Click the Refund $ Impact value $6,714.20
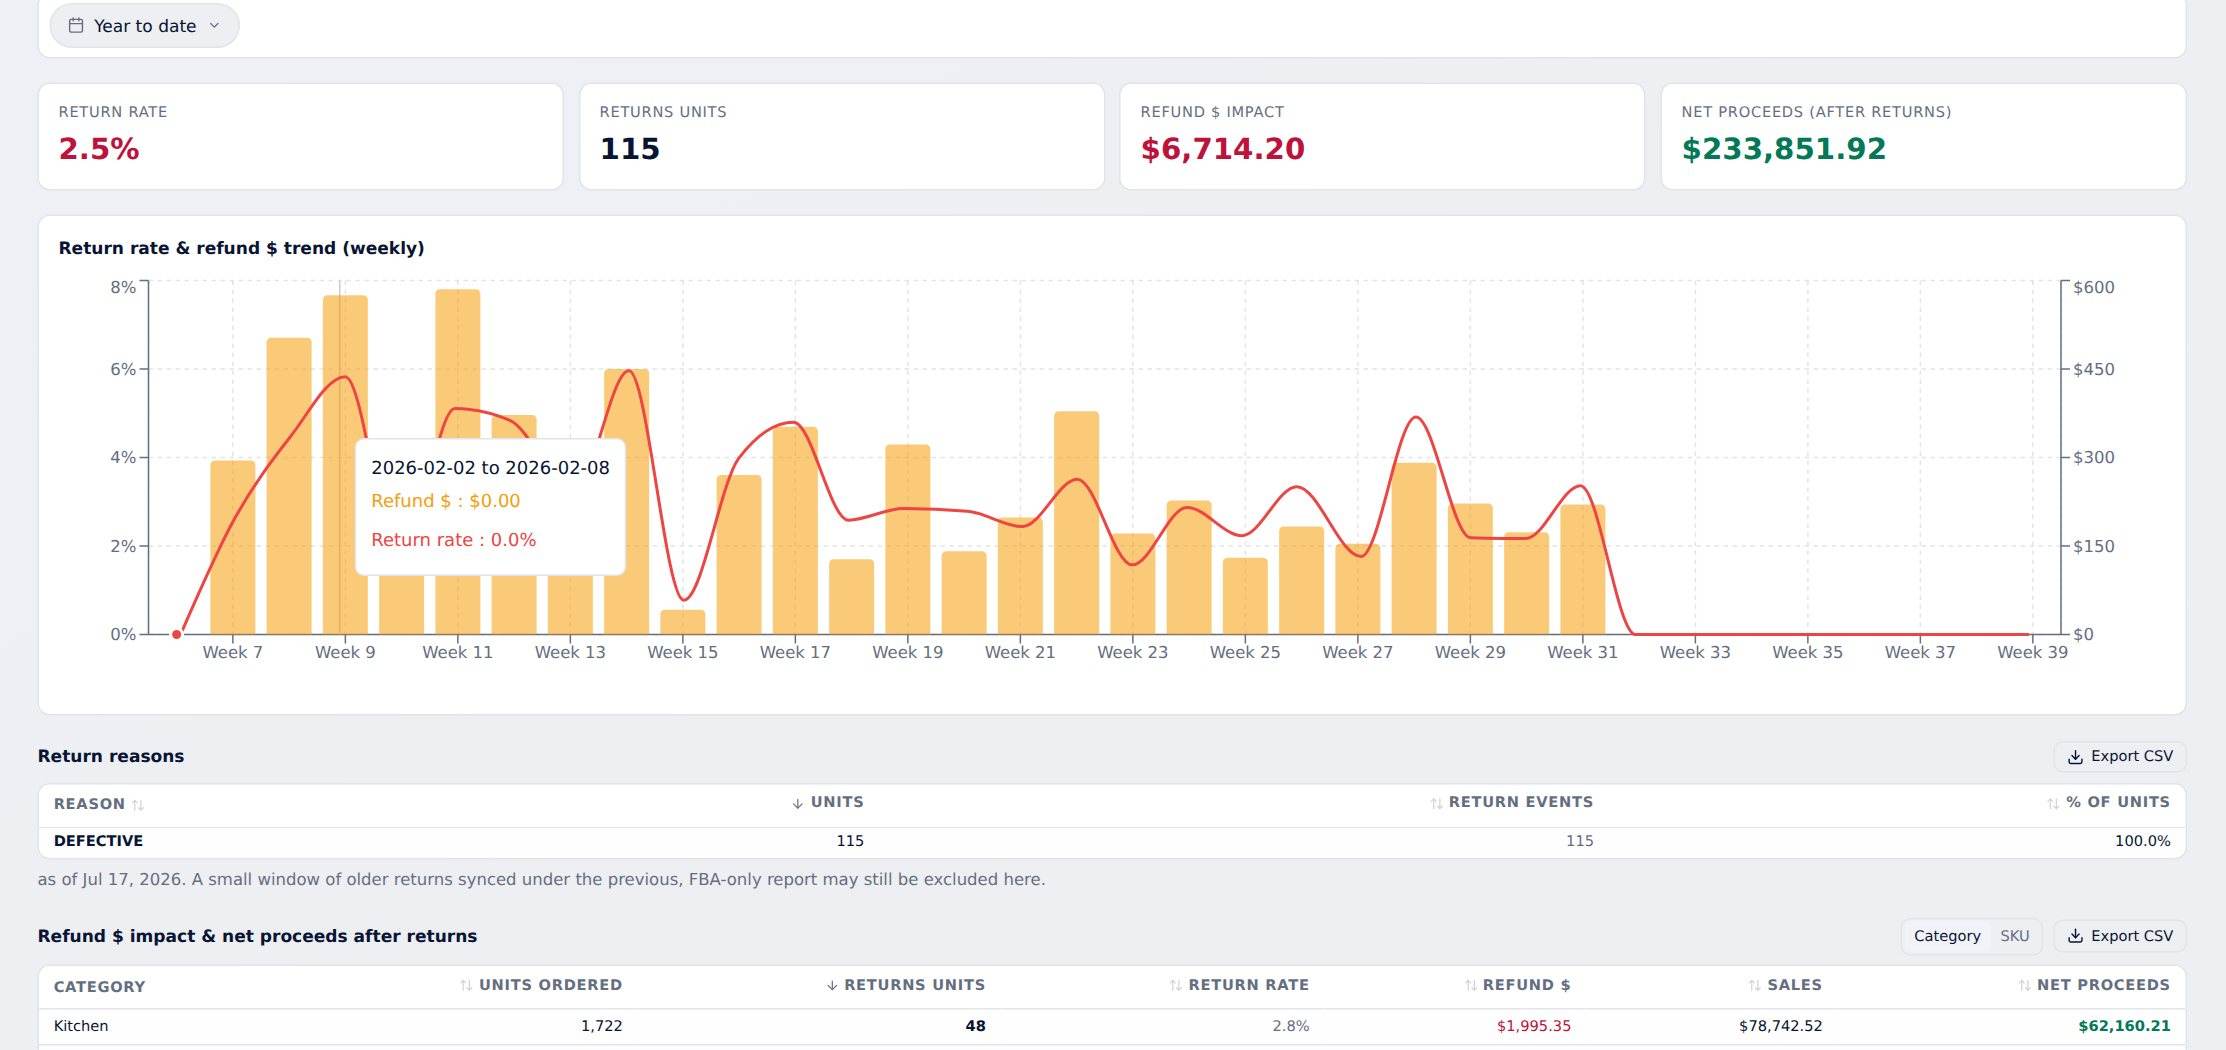 [x=1222, y=149]
